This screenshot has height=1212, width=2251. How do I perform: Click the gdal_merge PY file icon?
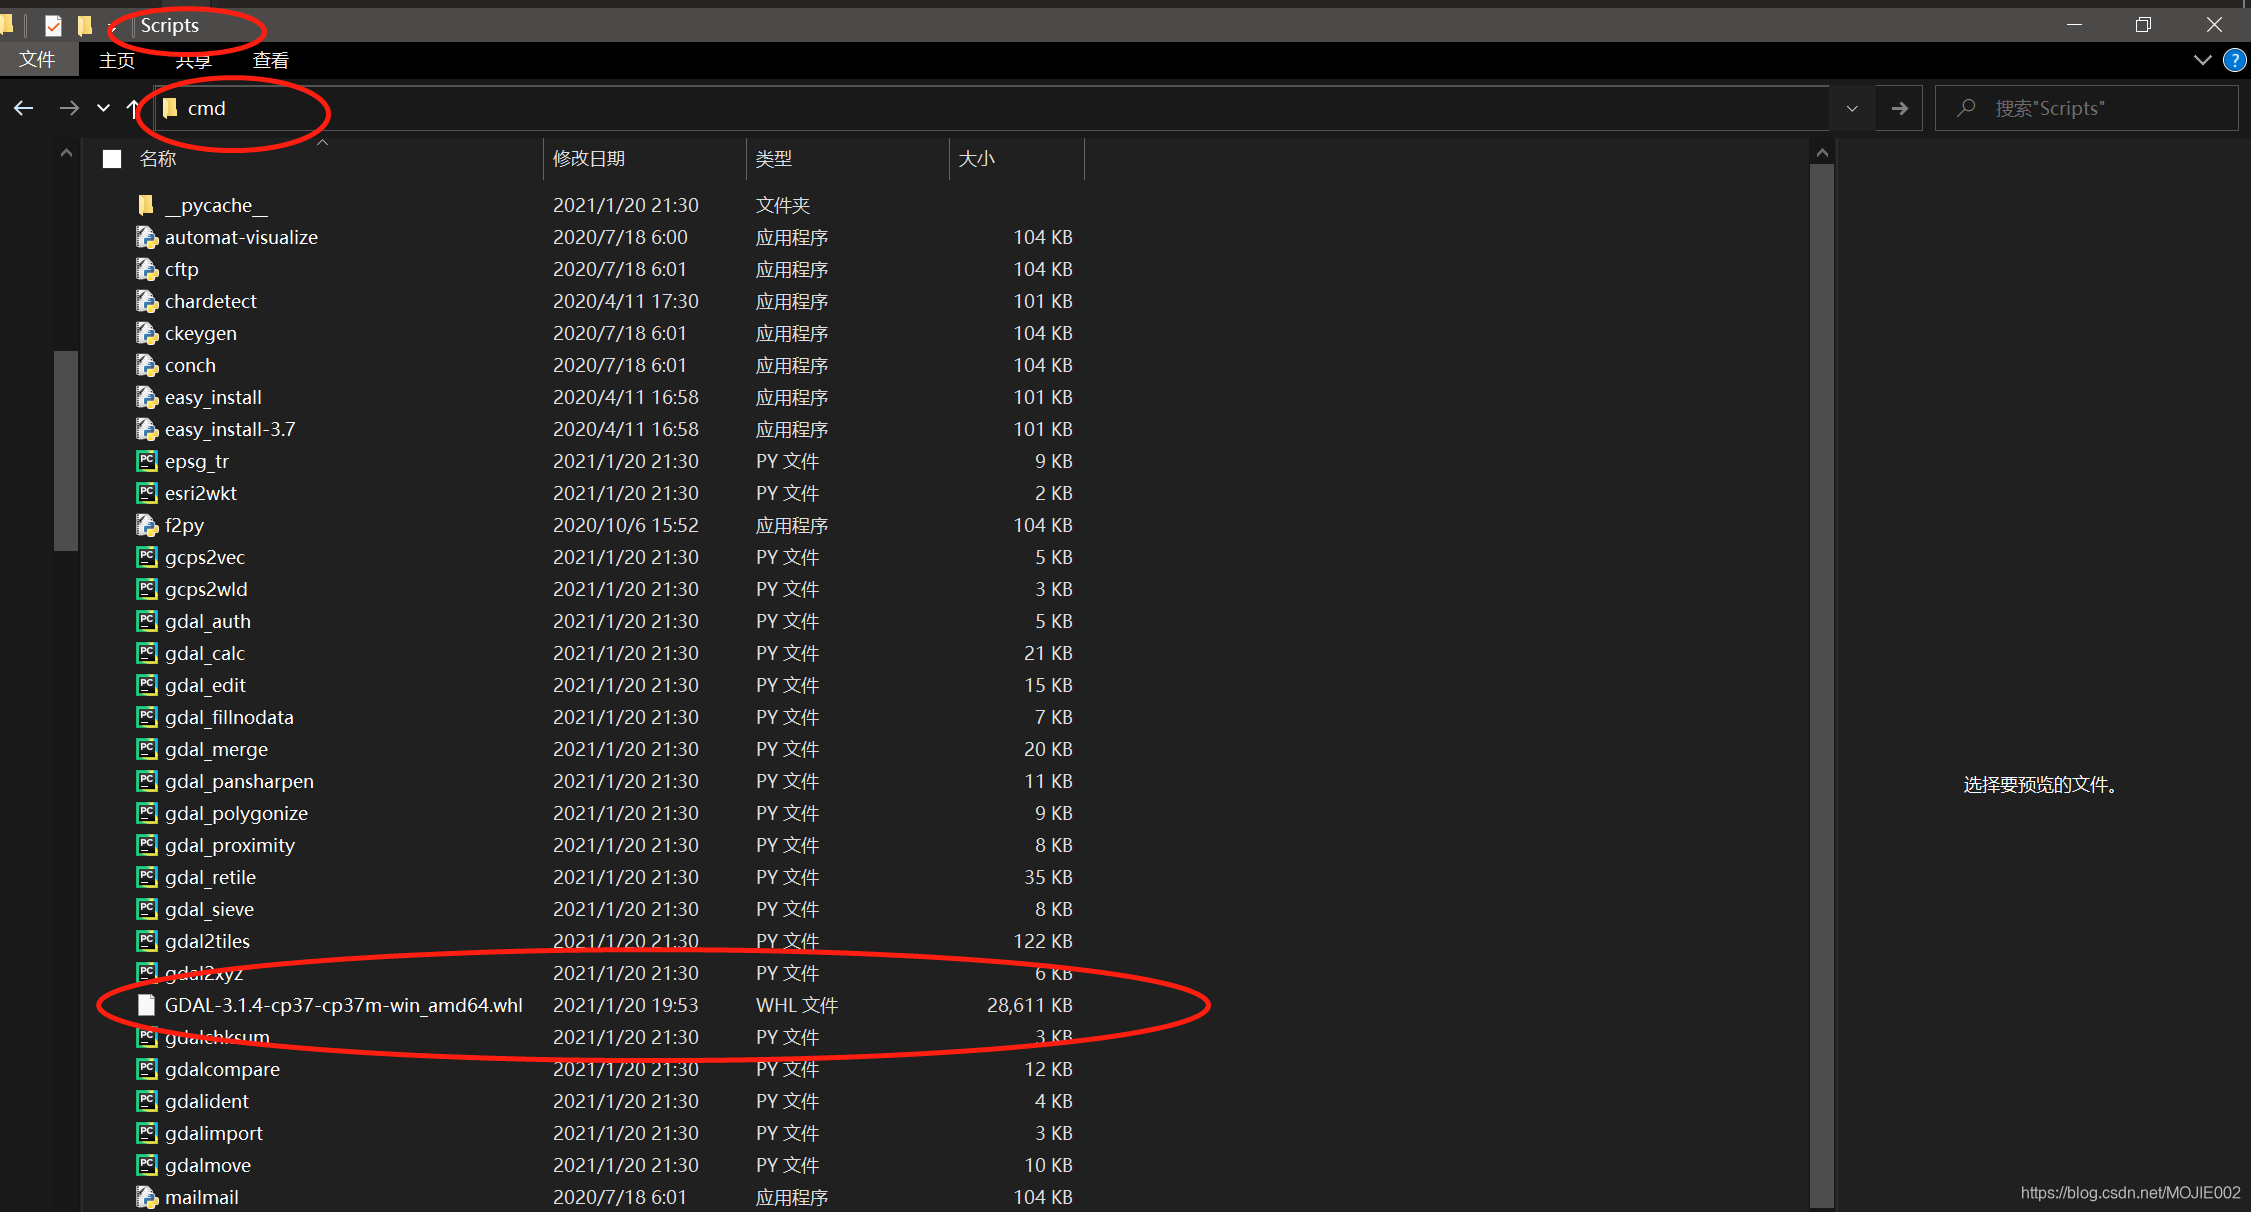(x=147, y=749)
